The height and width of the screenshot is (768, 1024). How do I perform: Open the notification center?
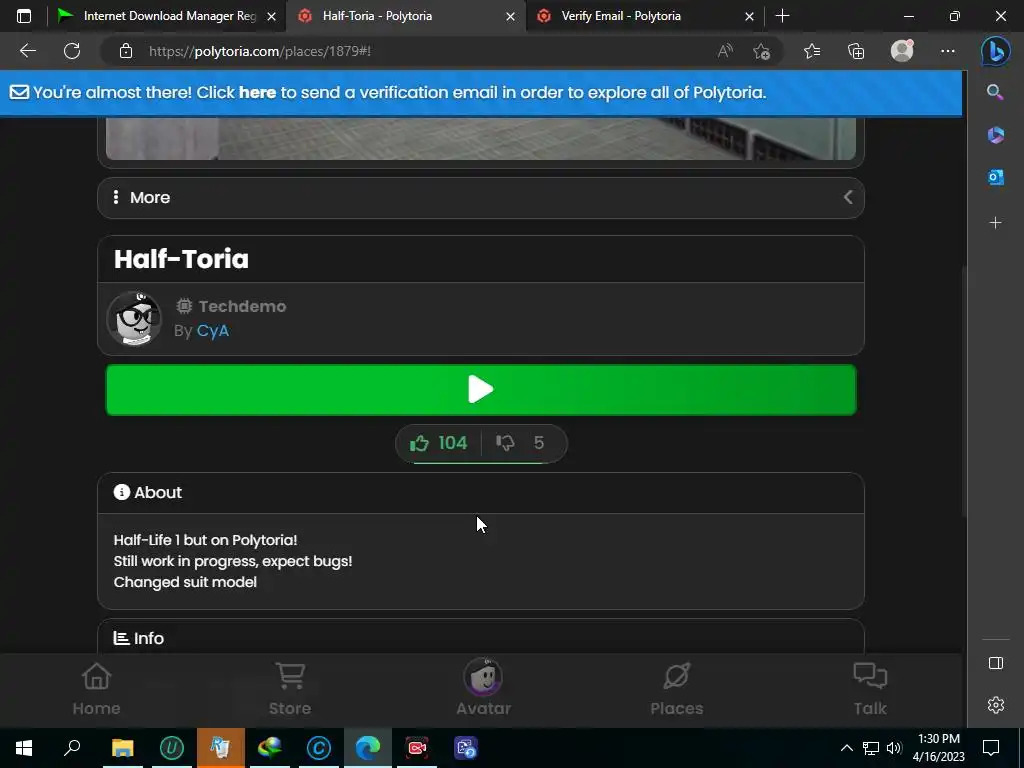point(991,748)
